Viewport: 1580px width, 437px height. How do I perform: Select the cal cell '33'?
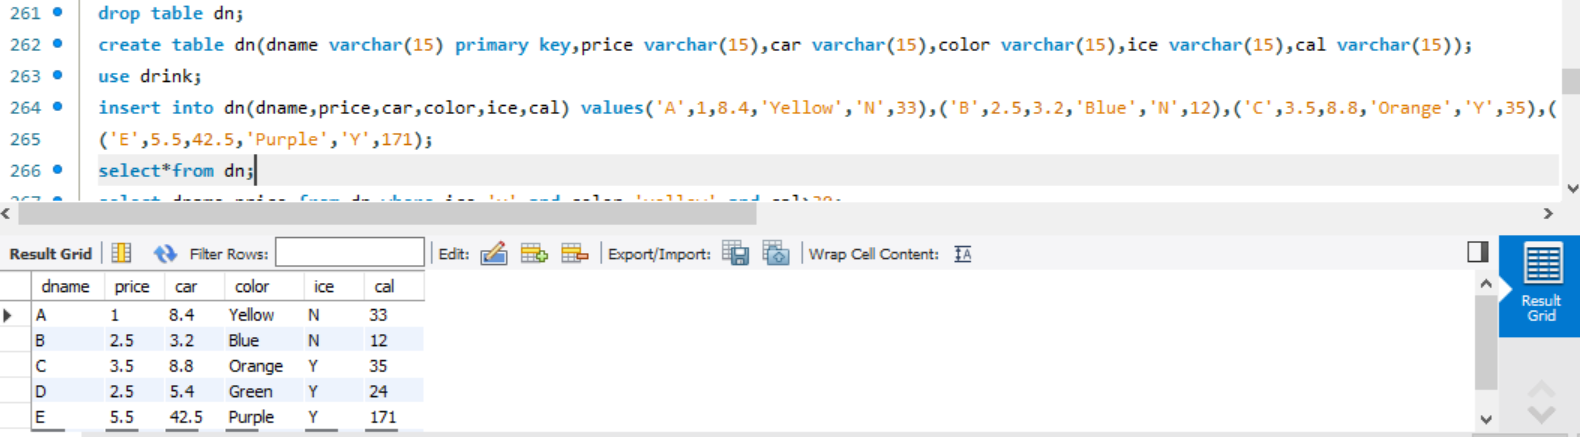point(394,315)
